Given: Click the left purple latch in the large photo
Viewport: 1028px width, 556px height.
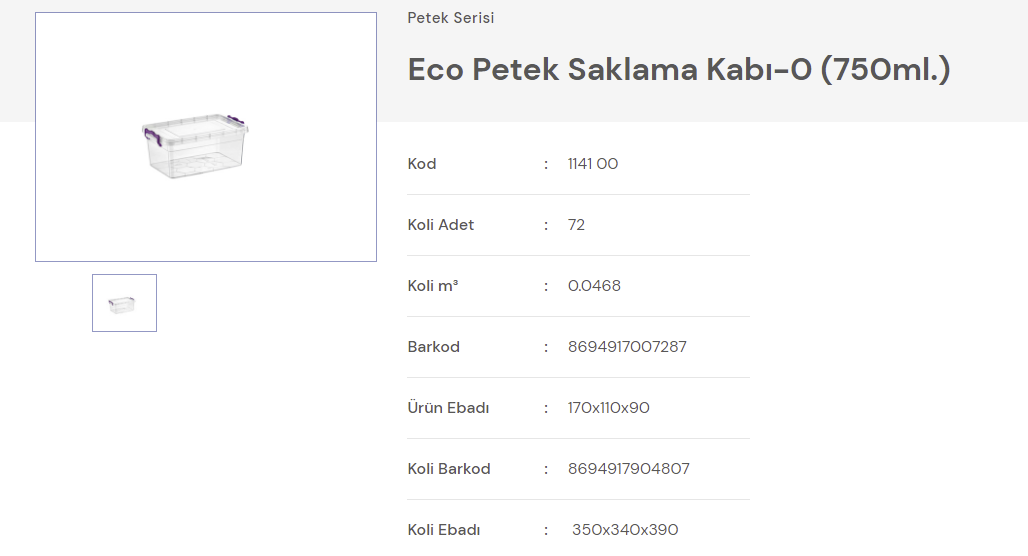Looking at the screenshot, I should (x=150, y=133).
